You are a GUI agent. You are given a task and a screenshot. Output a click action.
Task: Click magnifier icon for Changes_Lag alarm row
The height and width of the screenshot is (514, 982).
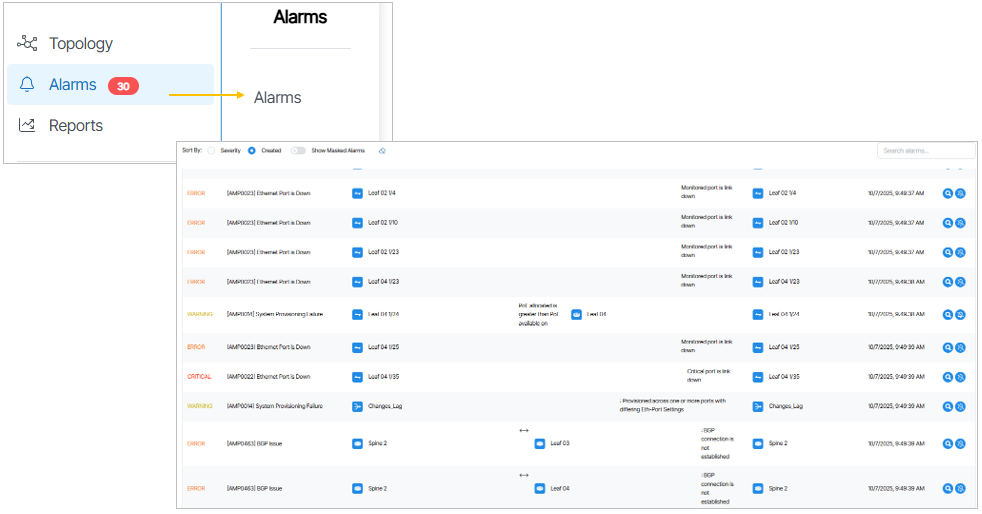pos(948,407)
